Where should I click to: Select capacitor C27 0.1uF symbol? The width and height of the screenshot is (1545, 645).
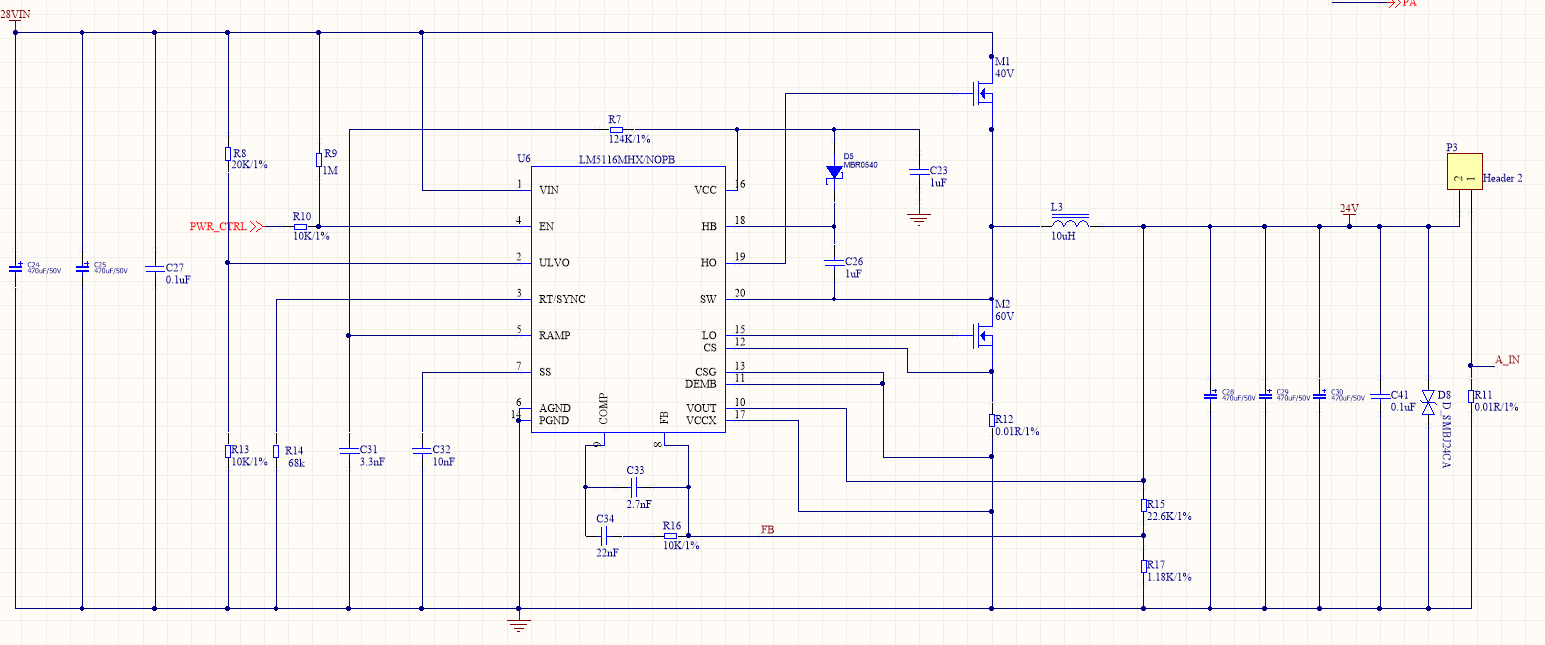click(x=155, y=268)
